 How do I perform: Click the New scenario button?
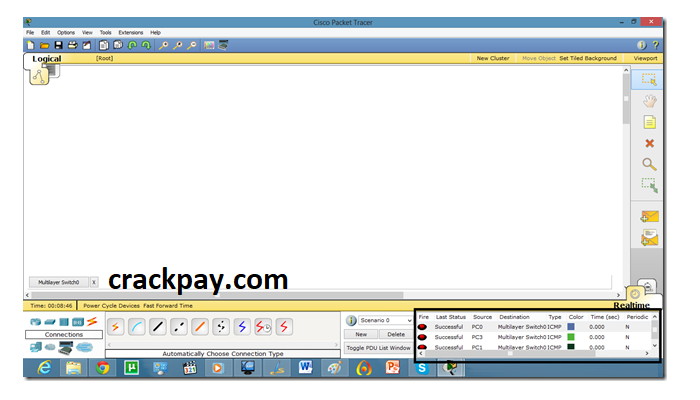(361, 334)
